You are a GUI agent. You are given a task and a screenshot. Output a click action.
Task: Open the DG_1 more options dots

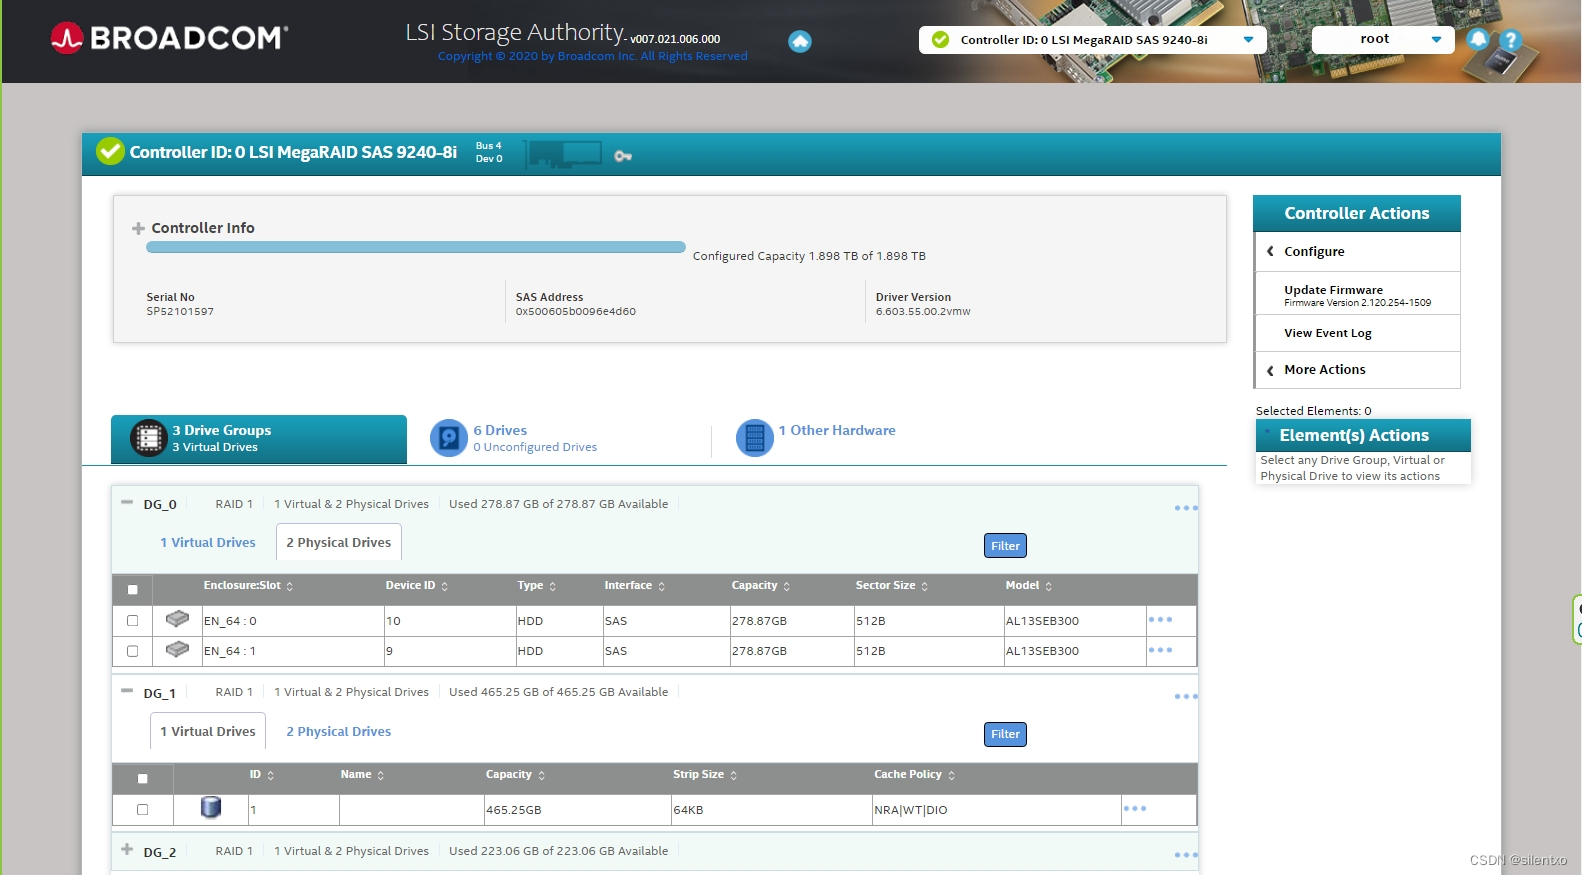click(1186, 696)
